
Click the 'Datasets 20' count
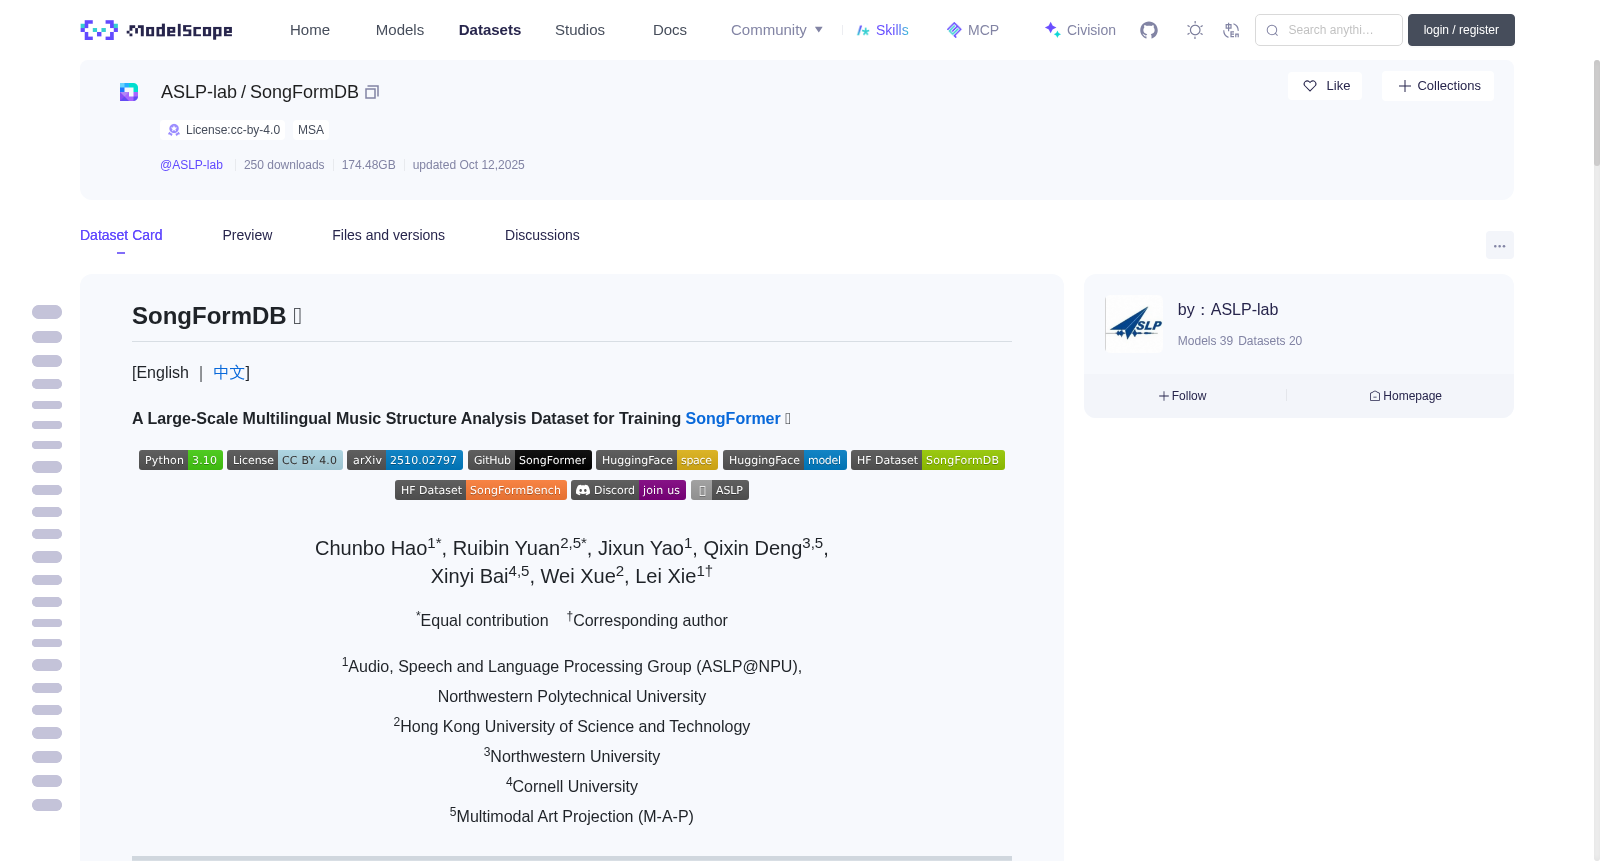pos(1270,341)
